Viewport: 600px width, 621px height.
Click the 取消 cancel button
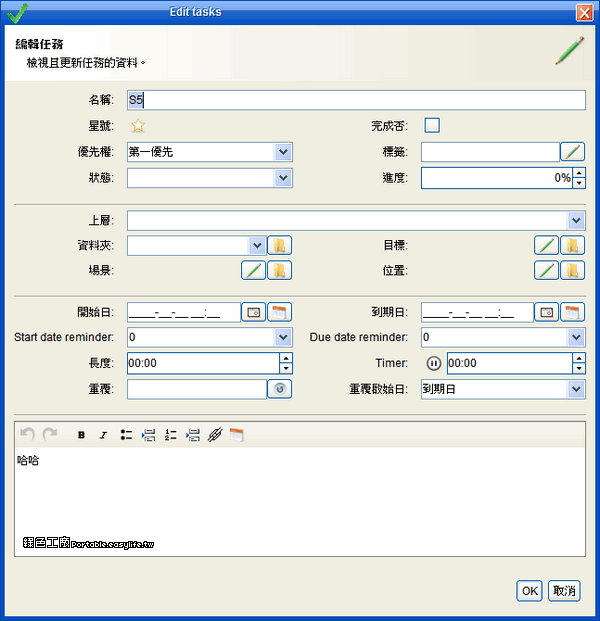click(x=564, y=591)
